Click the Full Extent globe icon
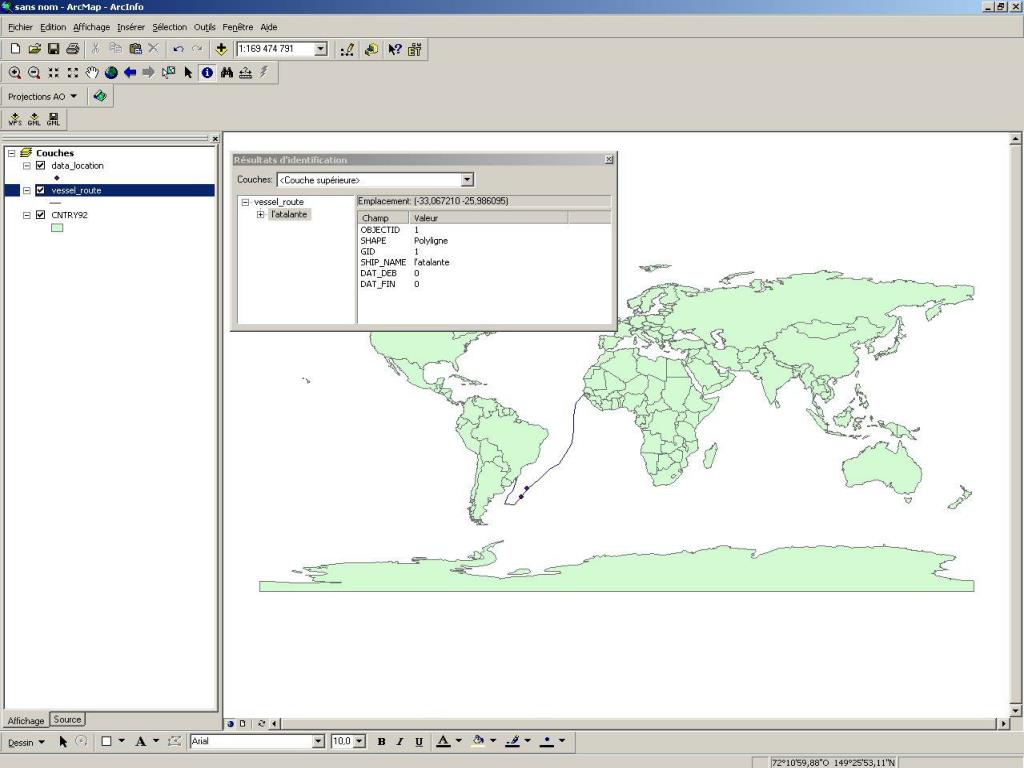 (x=111, y=72)
